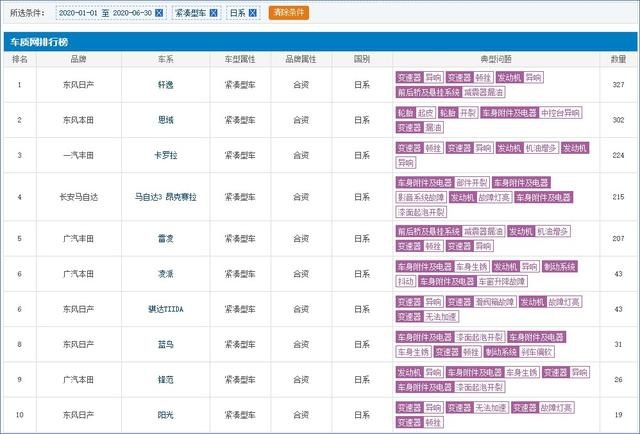This screenshot has width=640, height=434.
Task: Click the 减震器漏油 tag in 轩逸 row
Action: click(483, 92)
